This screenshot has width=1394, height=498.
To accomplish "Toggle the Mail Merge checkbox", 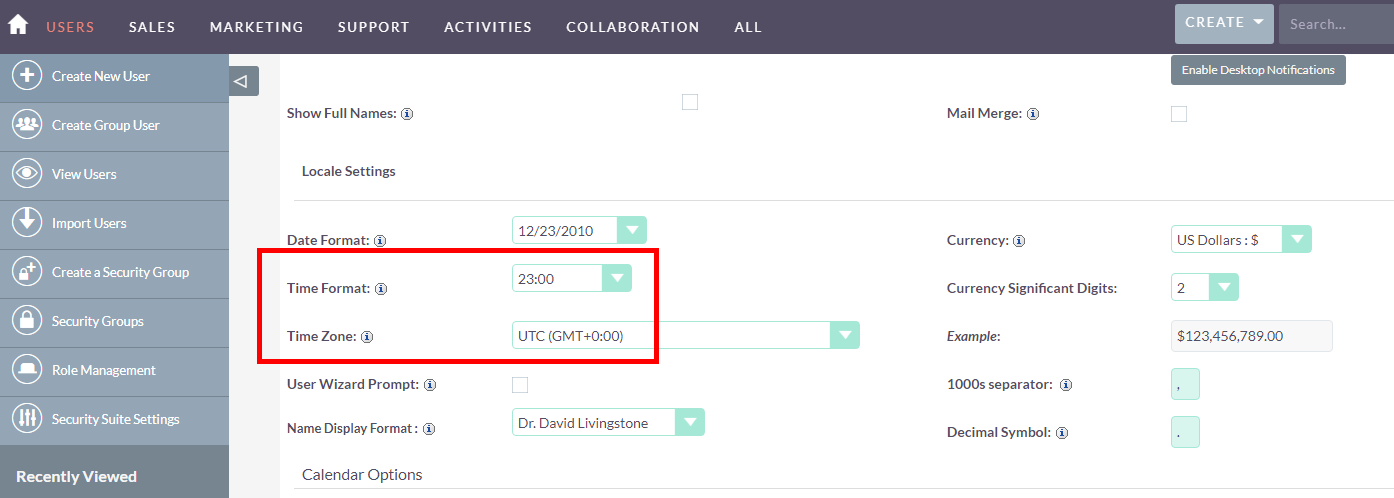I will coord(1179,114).
